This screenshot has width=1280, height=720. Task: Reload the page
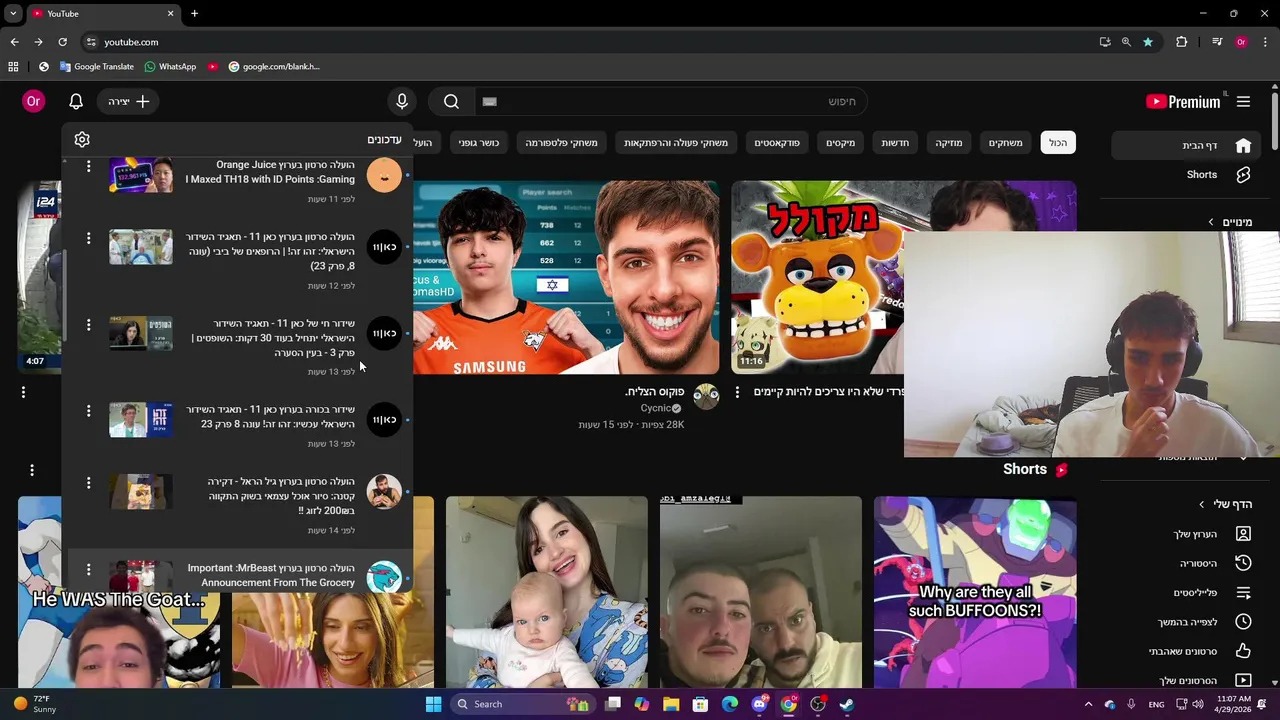pos(62,42)
